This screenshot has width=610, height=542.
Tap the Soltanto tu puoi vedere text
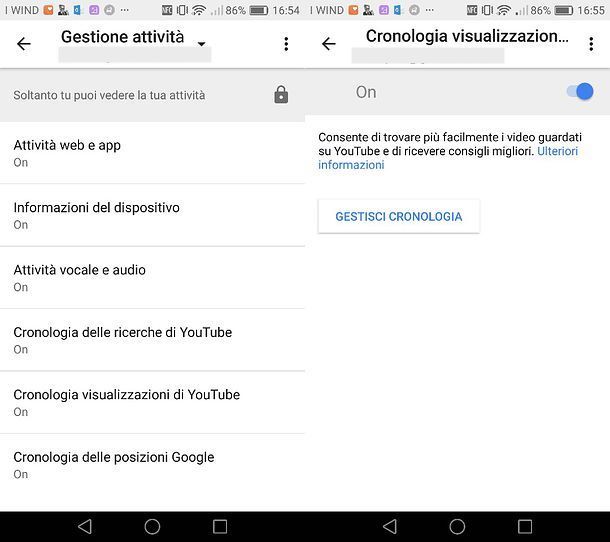[x=109, y=95]
